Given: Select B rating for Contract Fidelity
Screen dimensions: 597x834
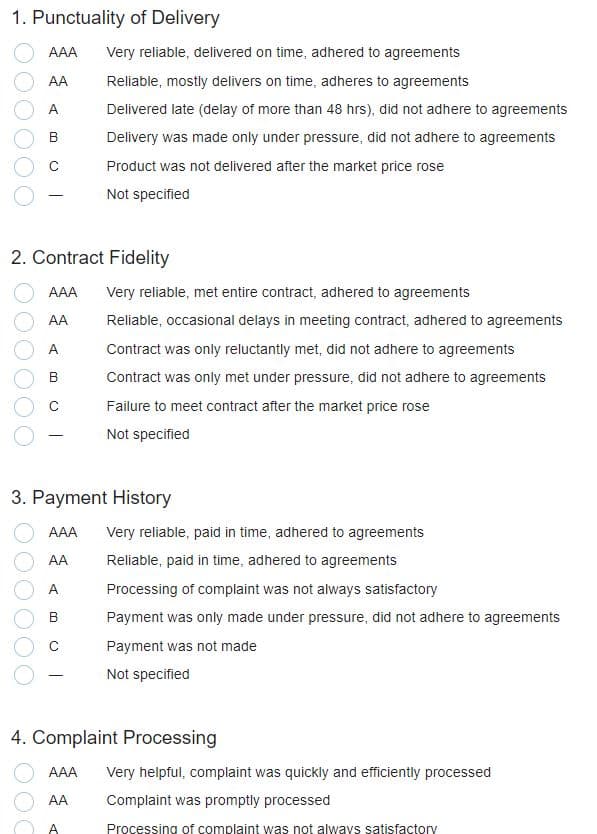Looking at the screenshot, I should click(24, 378).
